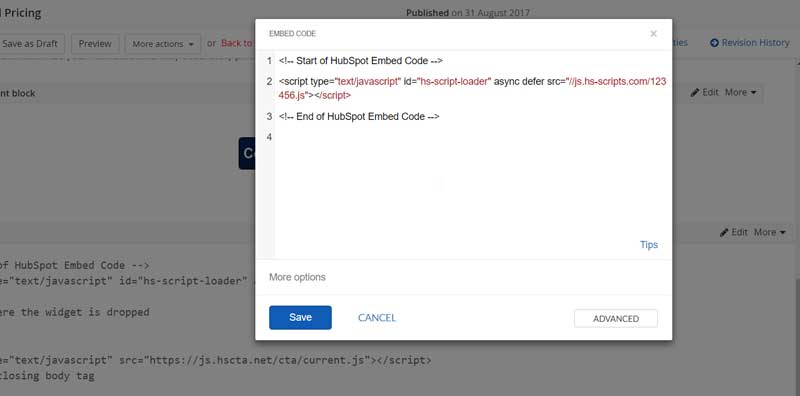Viewport: 800px width, 396px height.
Task: Expand More options section
Action: (x=297, y=277)
